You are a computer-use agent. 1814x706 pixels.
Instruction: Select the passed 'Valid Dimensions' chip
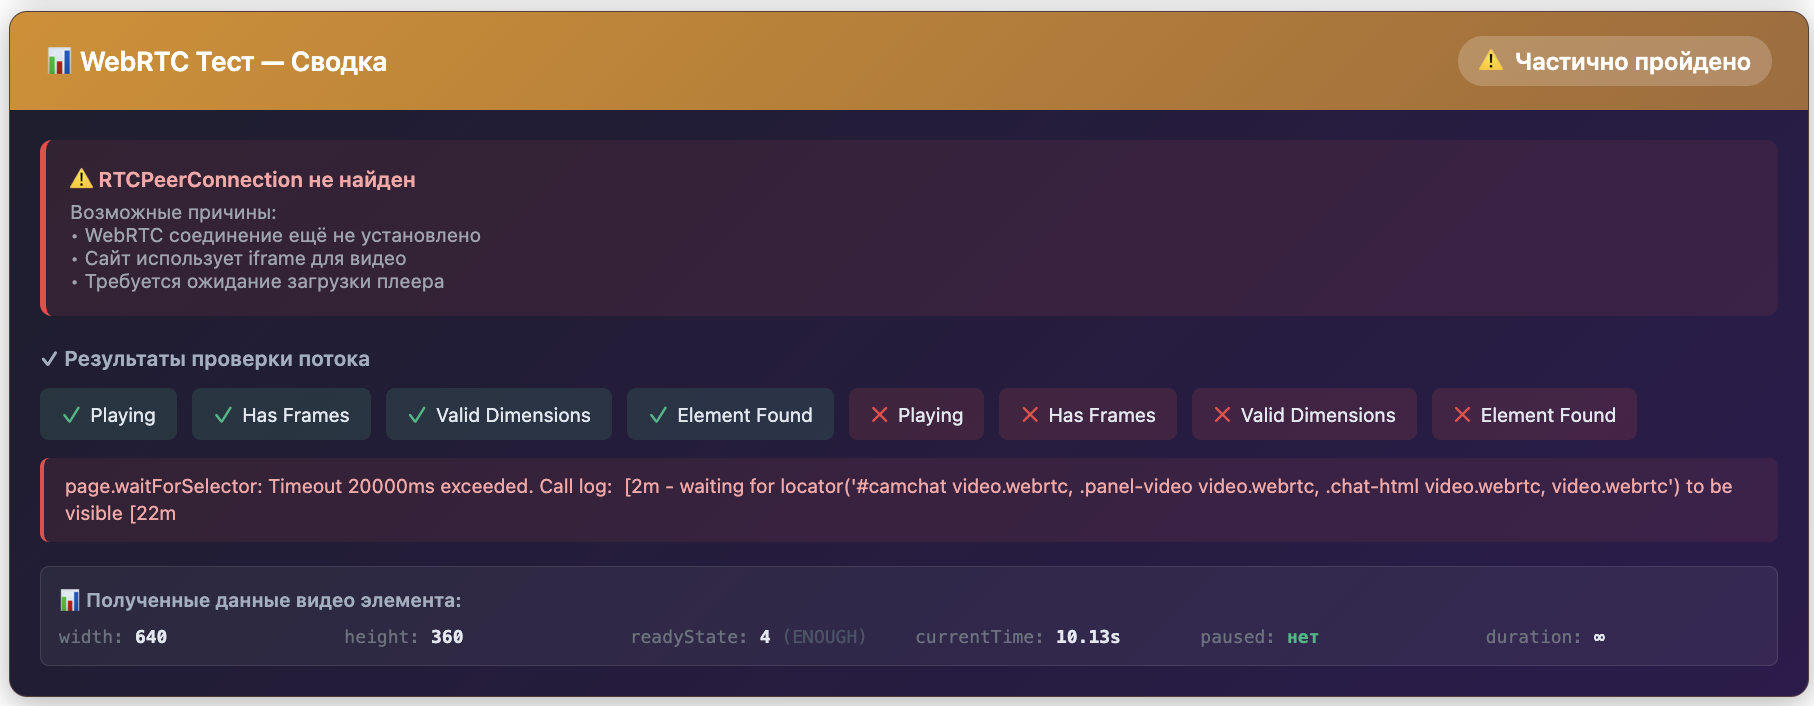tap(498, 415)
